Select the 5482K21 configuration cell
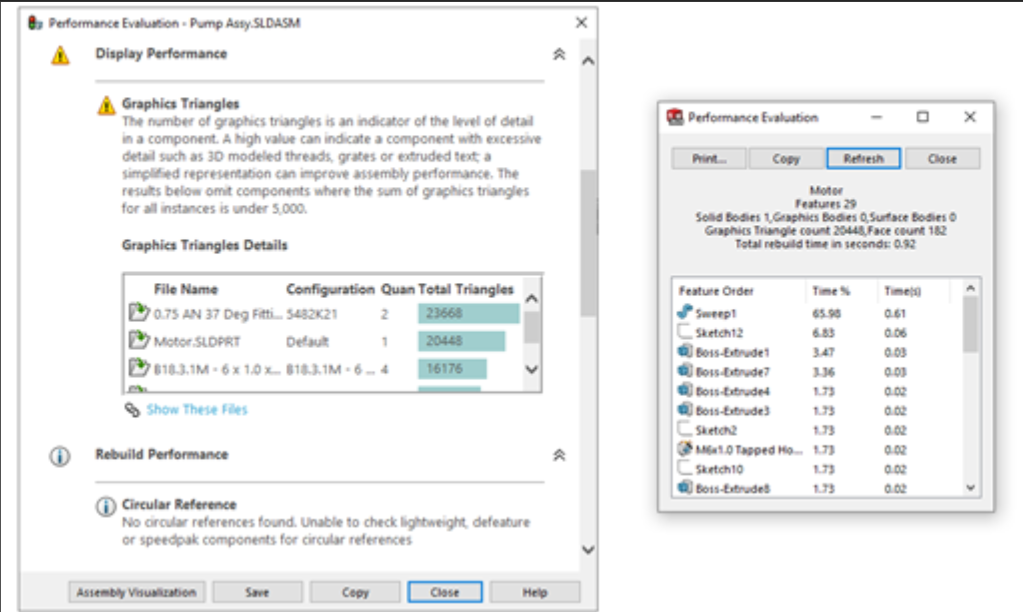The height and width of the screenshot is (612, 1023). point(312,314)
